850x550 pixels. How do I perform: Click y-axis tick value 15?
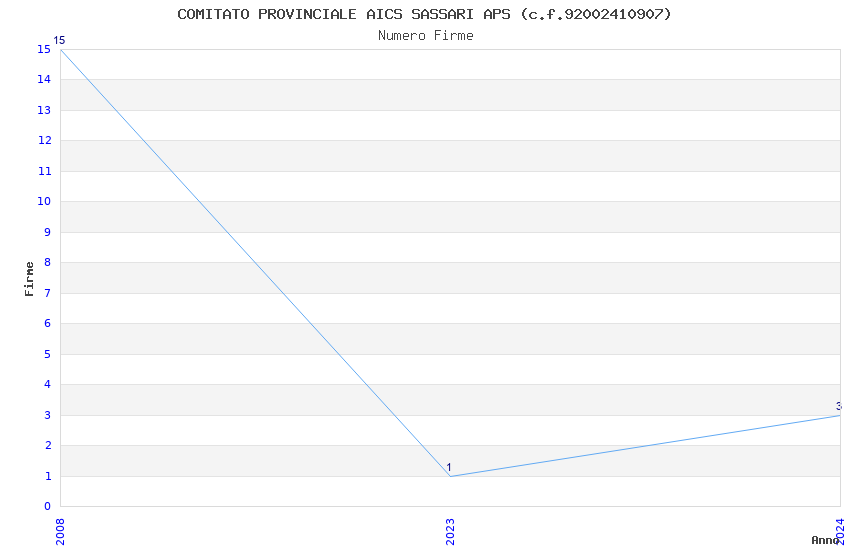point(44,50)
